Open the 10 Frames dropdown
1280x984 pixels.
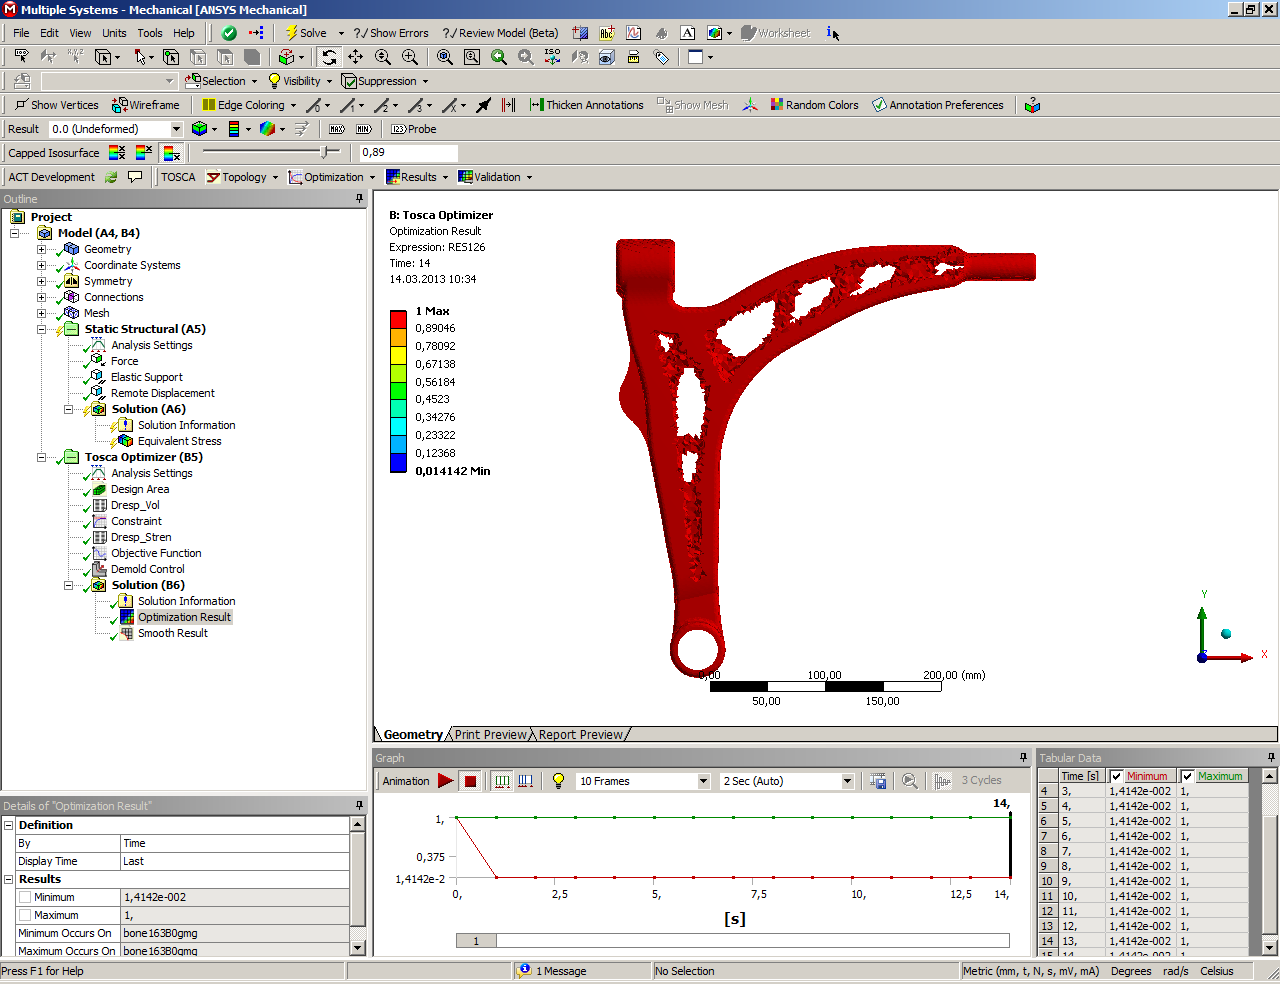click(703, 781)
